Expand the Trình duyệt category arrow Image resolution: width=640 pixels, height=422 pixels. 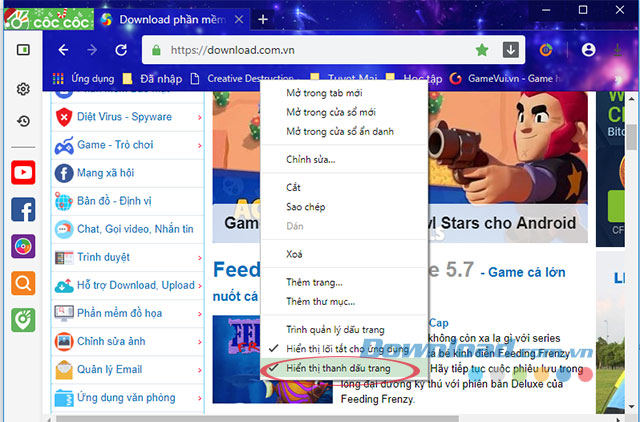(200, 258)
